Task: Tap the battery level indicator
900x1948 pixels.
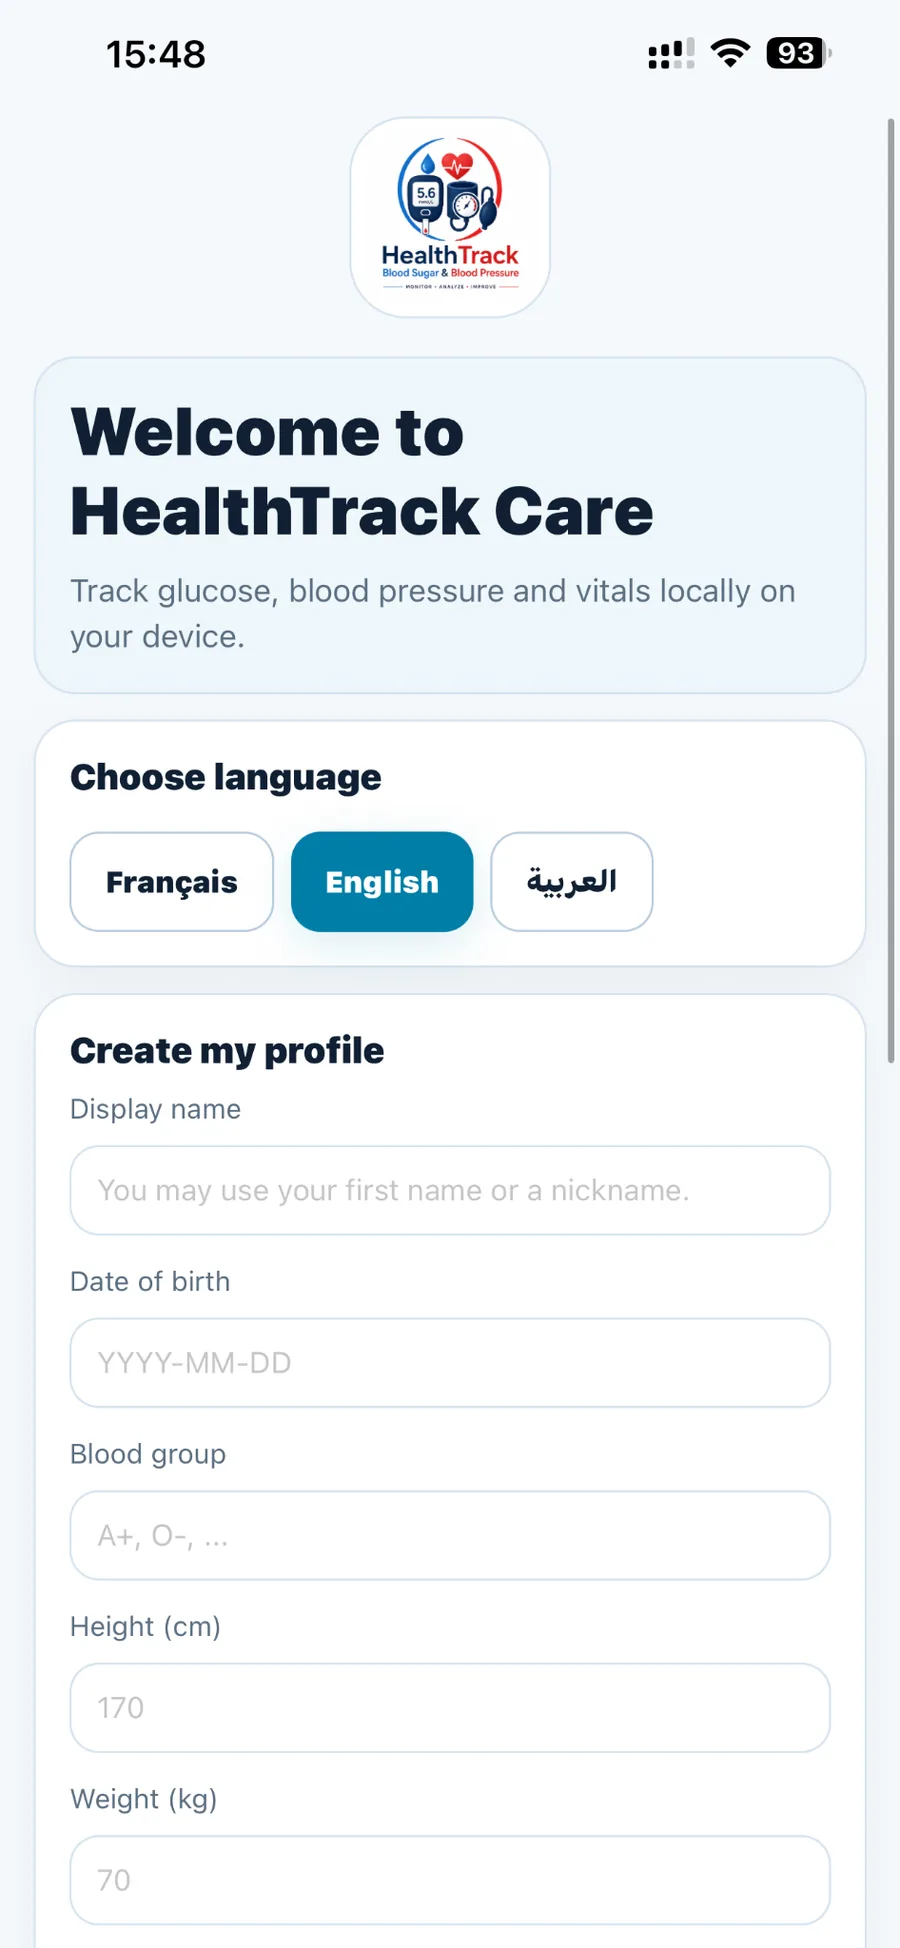Action: tap(798, 53)
